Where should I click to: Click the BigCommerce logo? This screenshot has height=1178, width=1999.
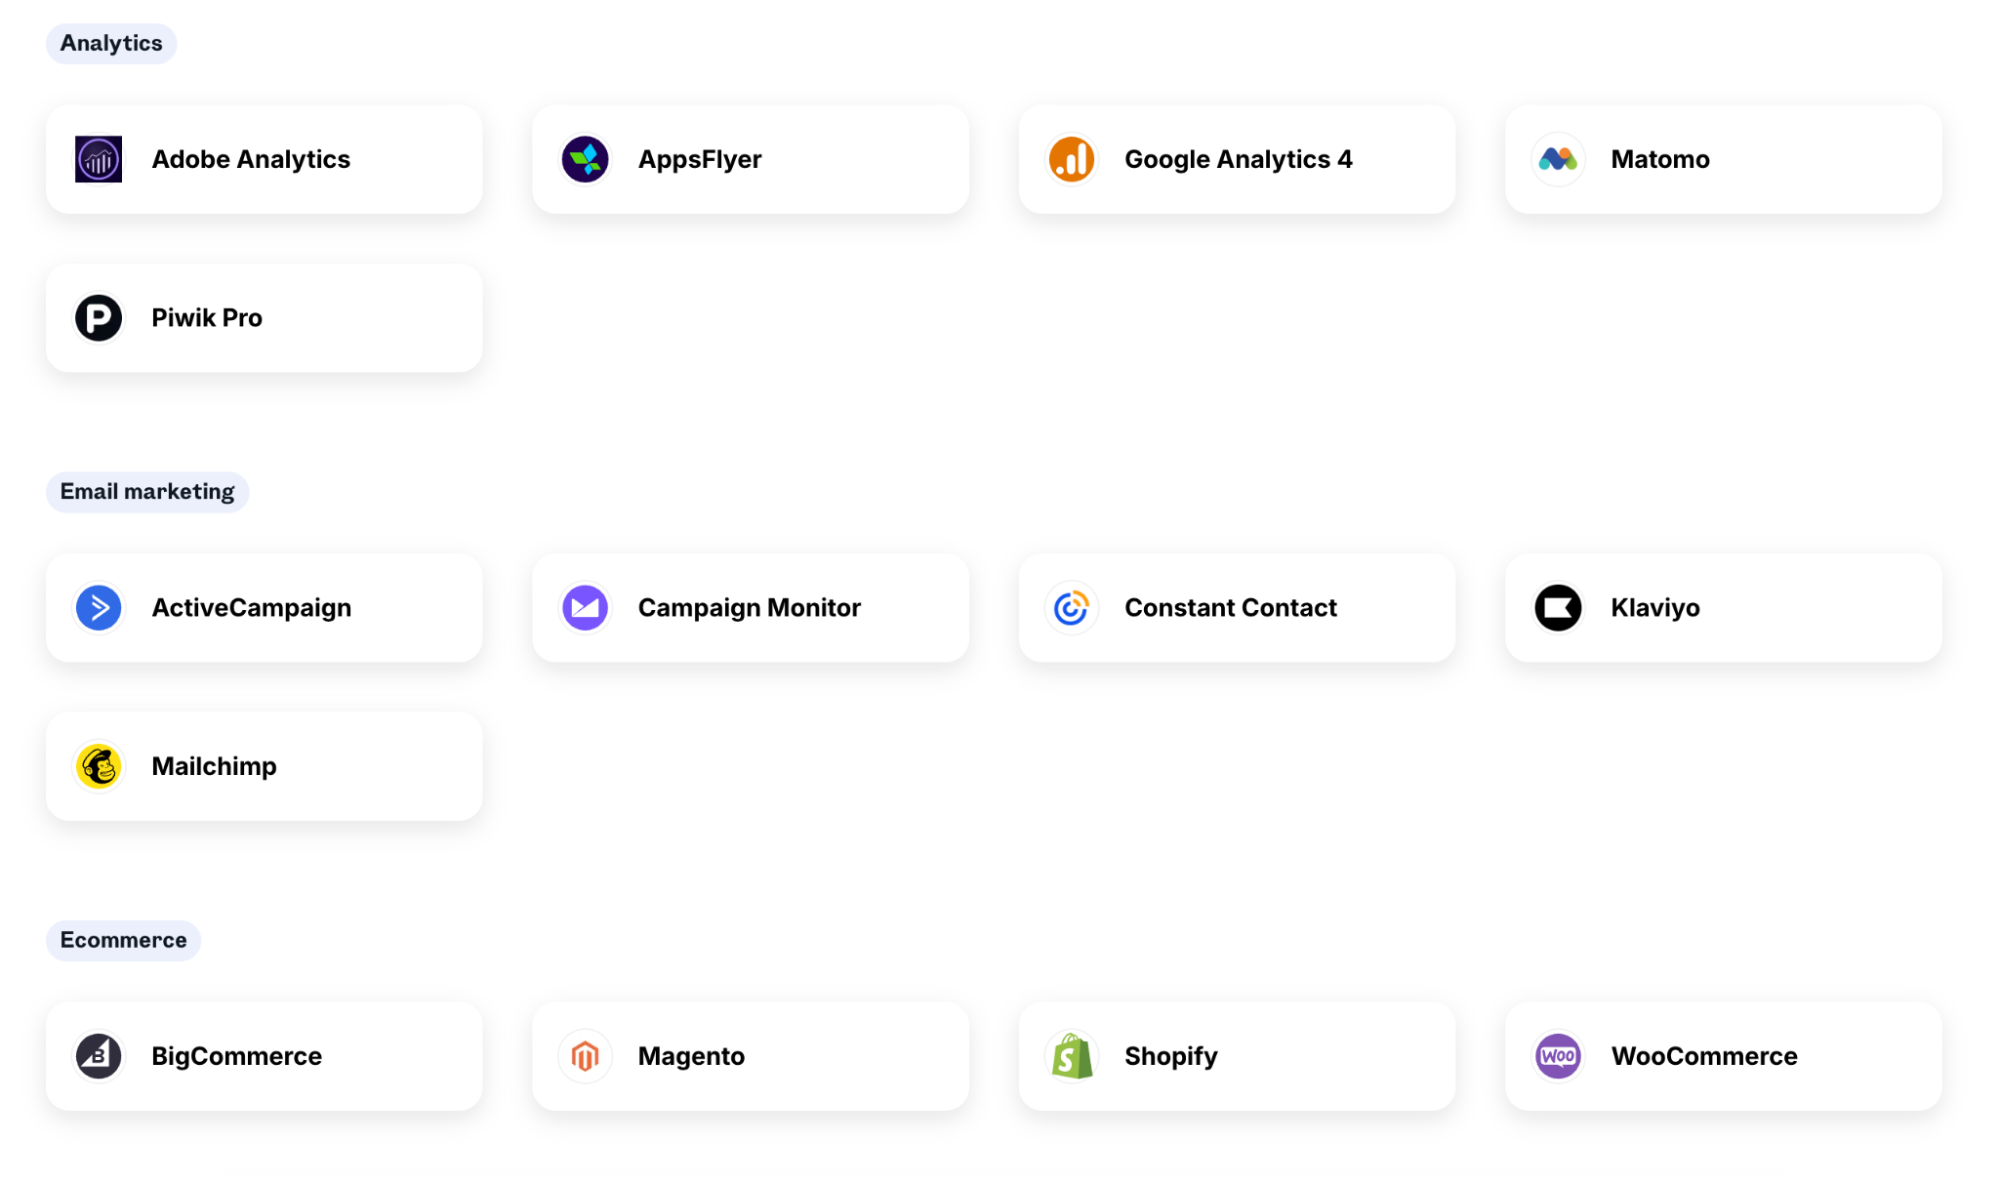click(x=98, y=1055)
